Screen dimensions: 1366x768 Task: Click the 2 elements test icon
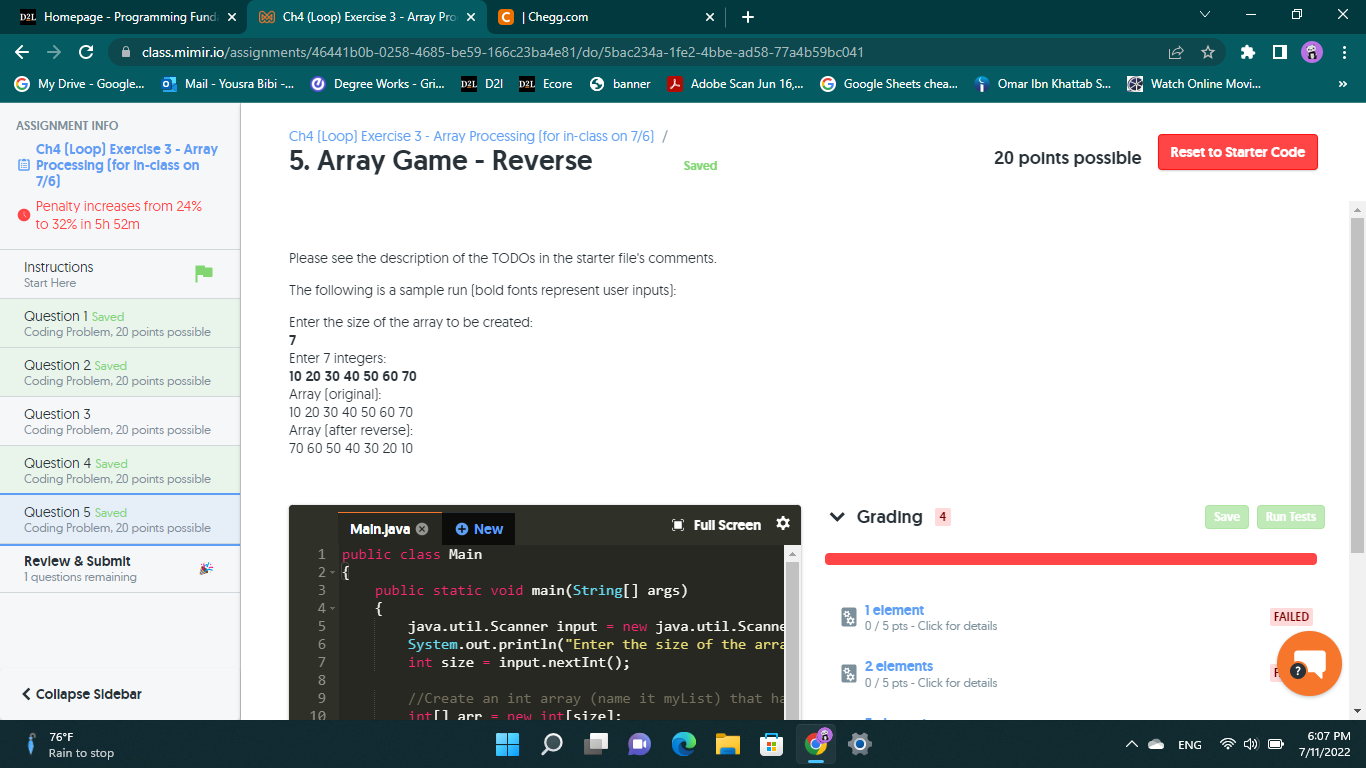(x=849, y=673)
